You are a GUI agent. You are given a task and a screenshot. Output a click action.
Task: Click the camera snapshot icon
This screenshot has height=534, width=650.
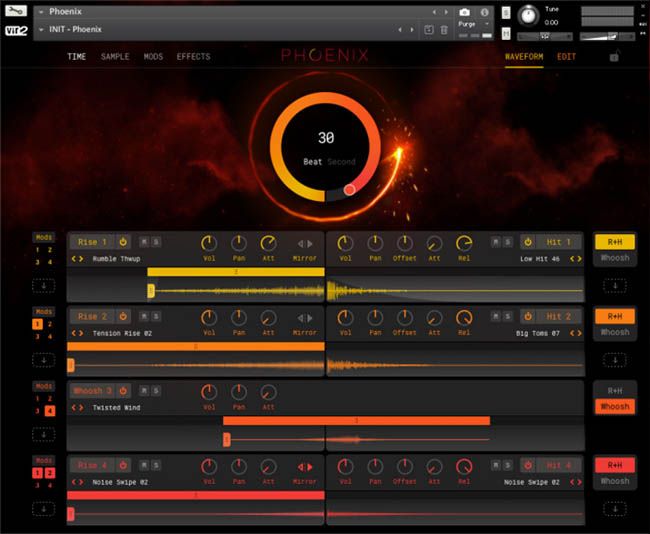[464, 12]
